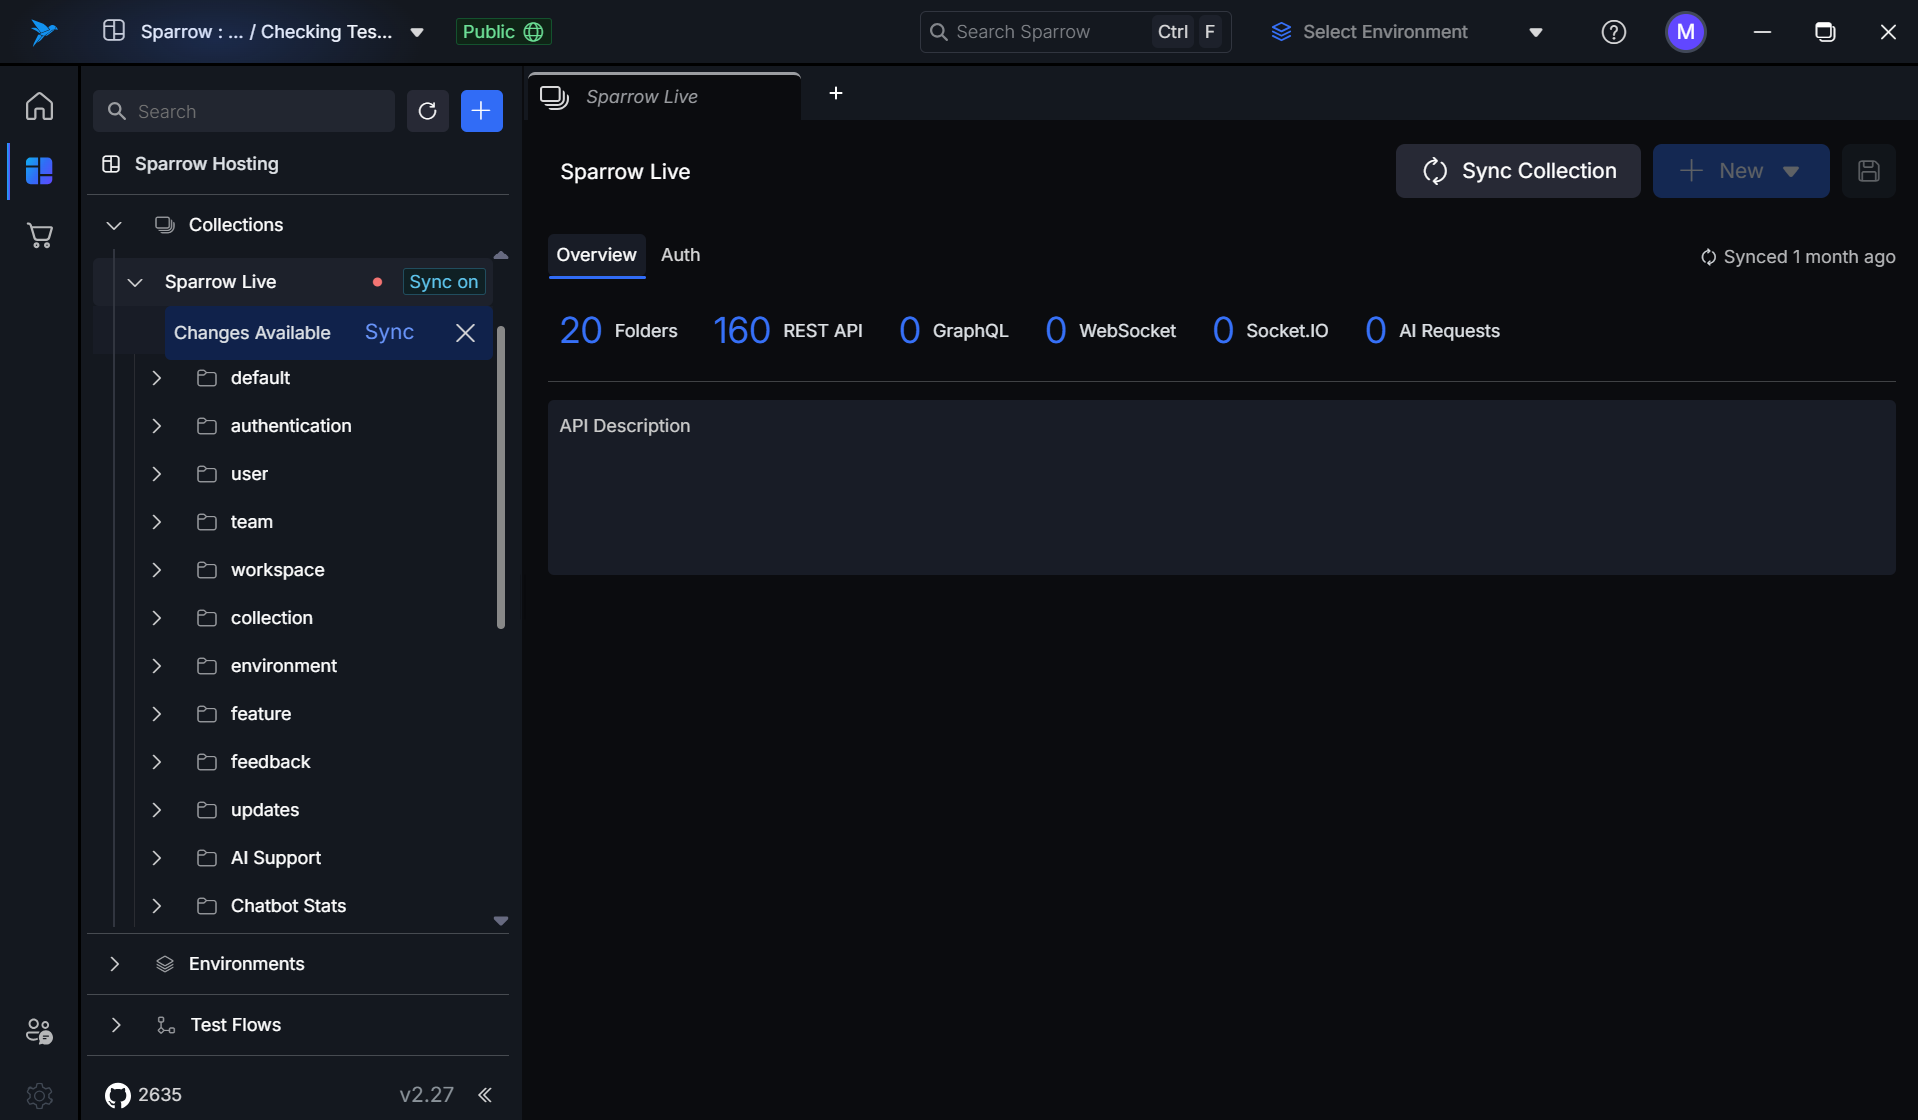The width and height of the screenshot is (1918, 1120).
Task: Click the v2.27 version label
Action: pyautogui.click(x=426, y=1095)
